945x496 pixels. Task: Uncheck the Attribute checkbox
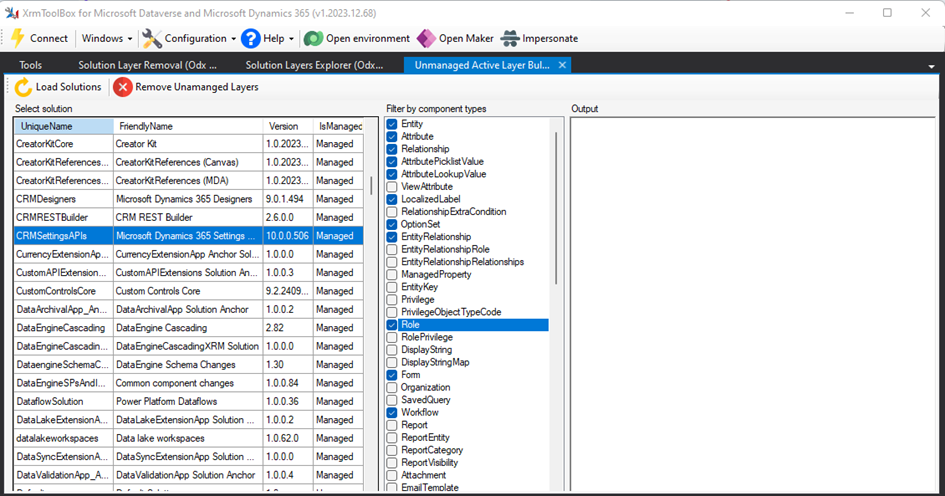tap(392, 137)
